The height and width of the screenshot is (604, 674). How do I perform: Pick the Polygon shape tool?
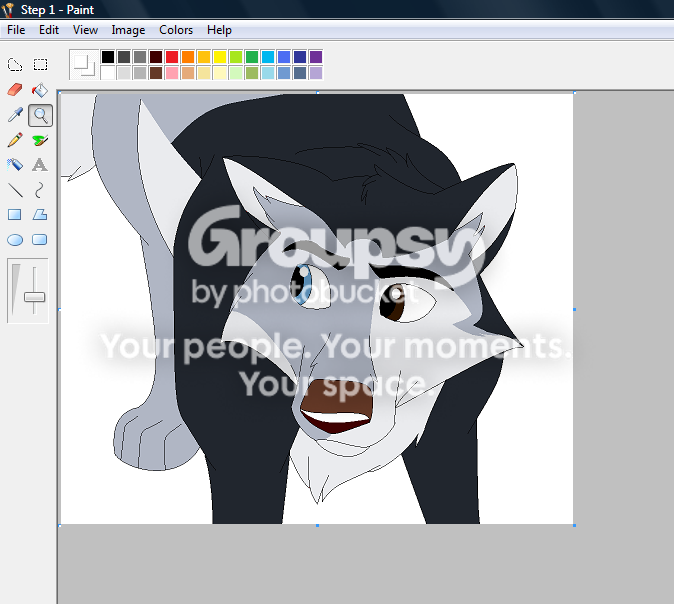40,215
